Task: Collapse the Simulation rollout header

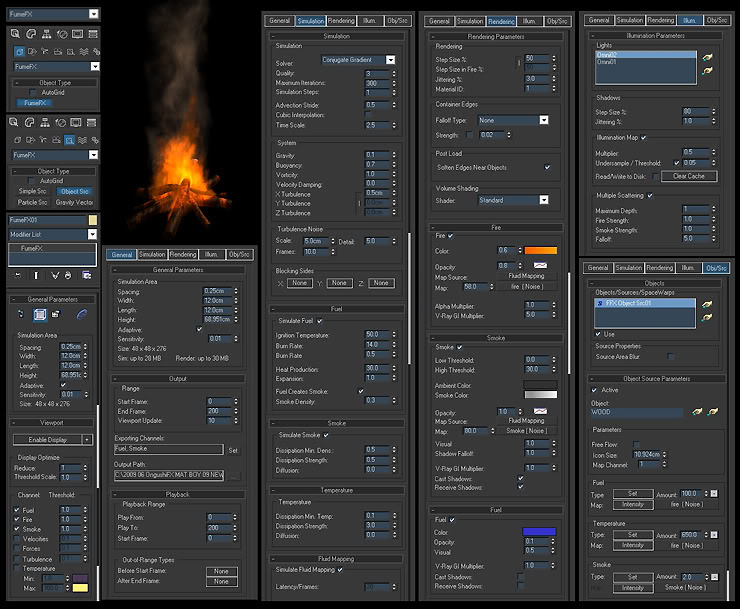Action: click(x=337, y=36)
